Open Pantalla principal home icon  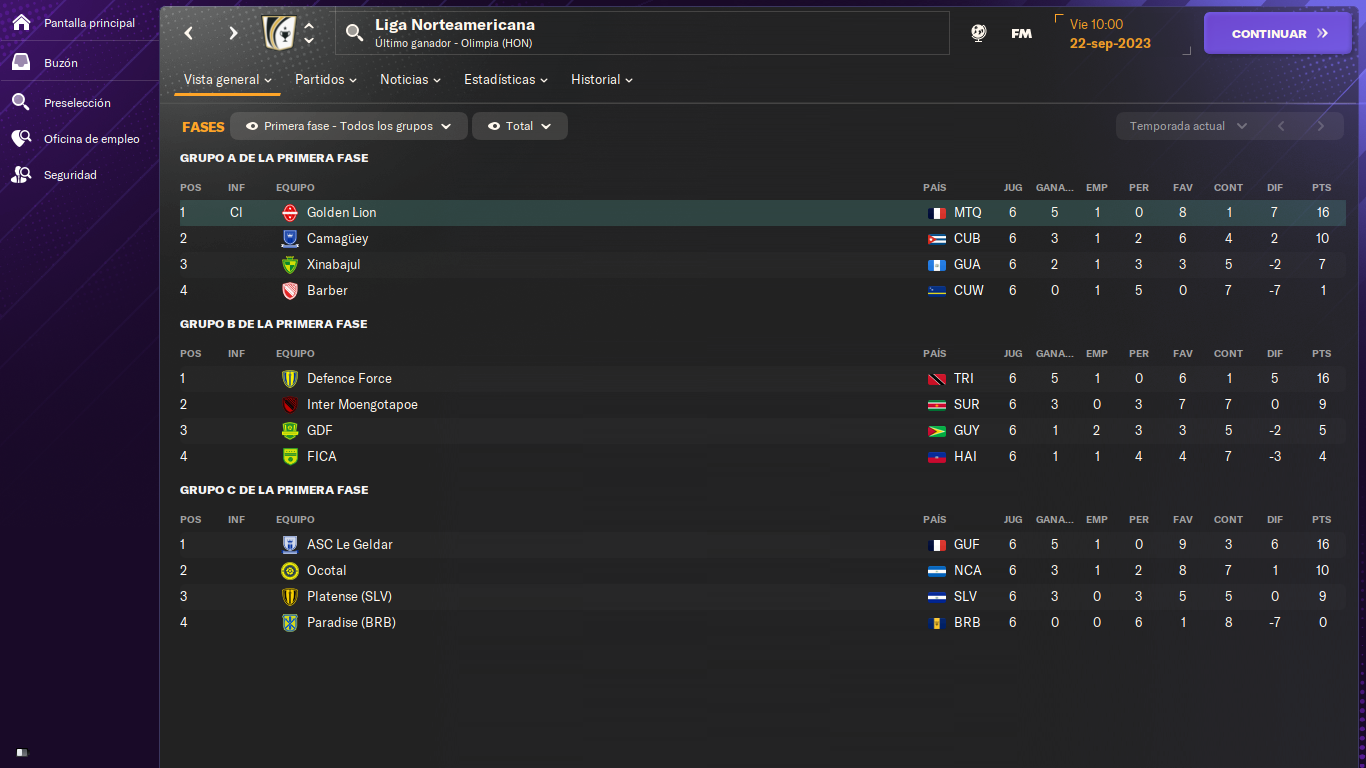[21, 22]
